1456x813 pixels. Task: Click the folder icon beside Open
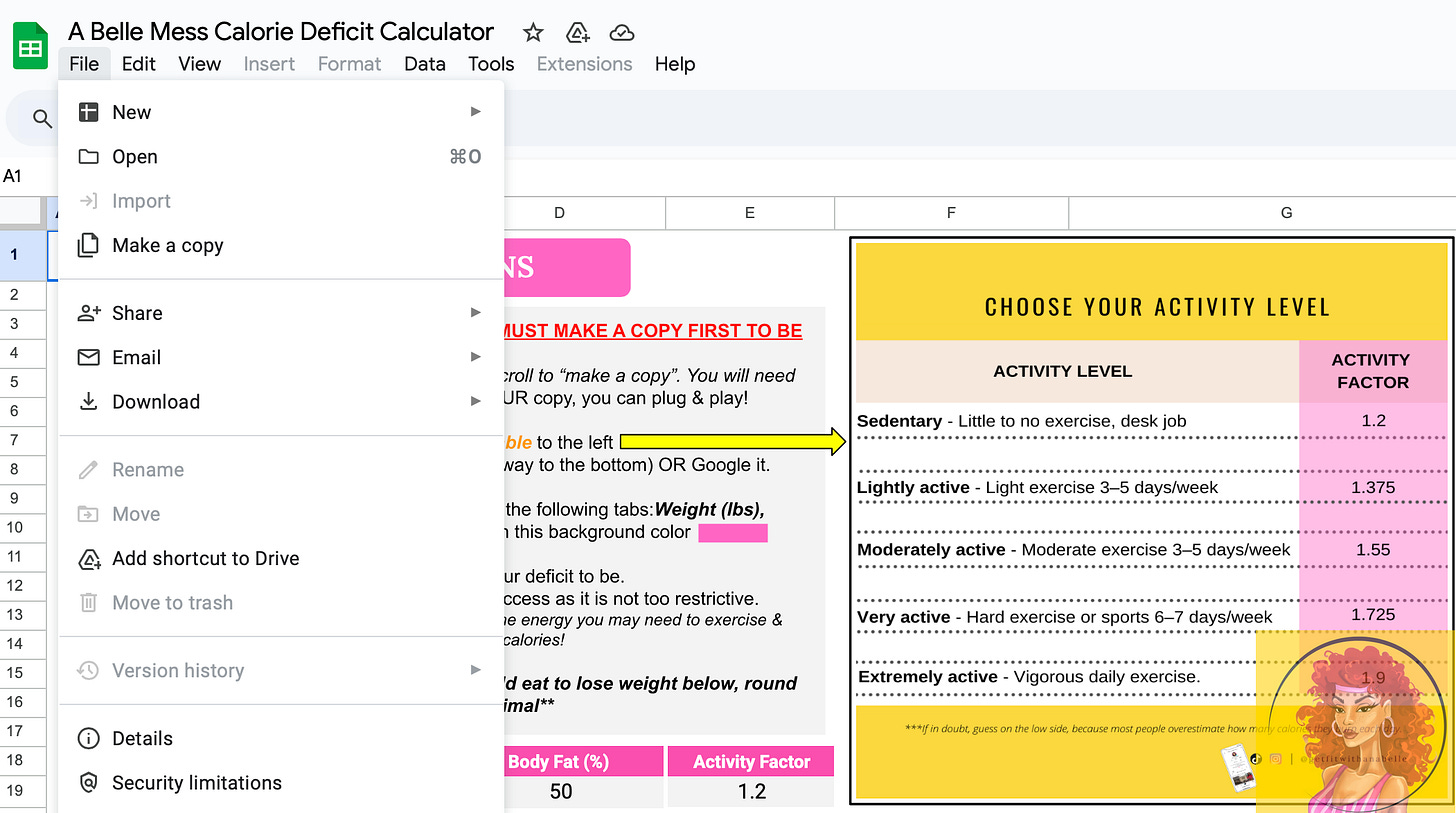coord(88,156)
